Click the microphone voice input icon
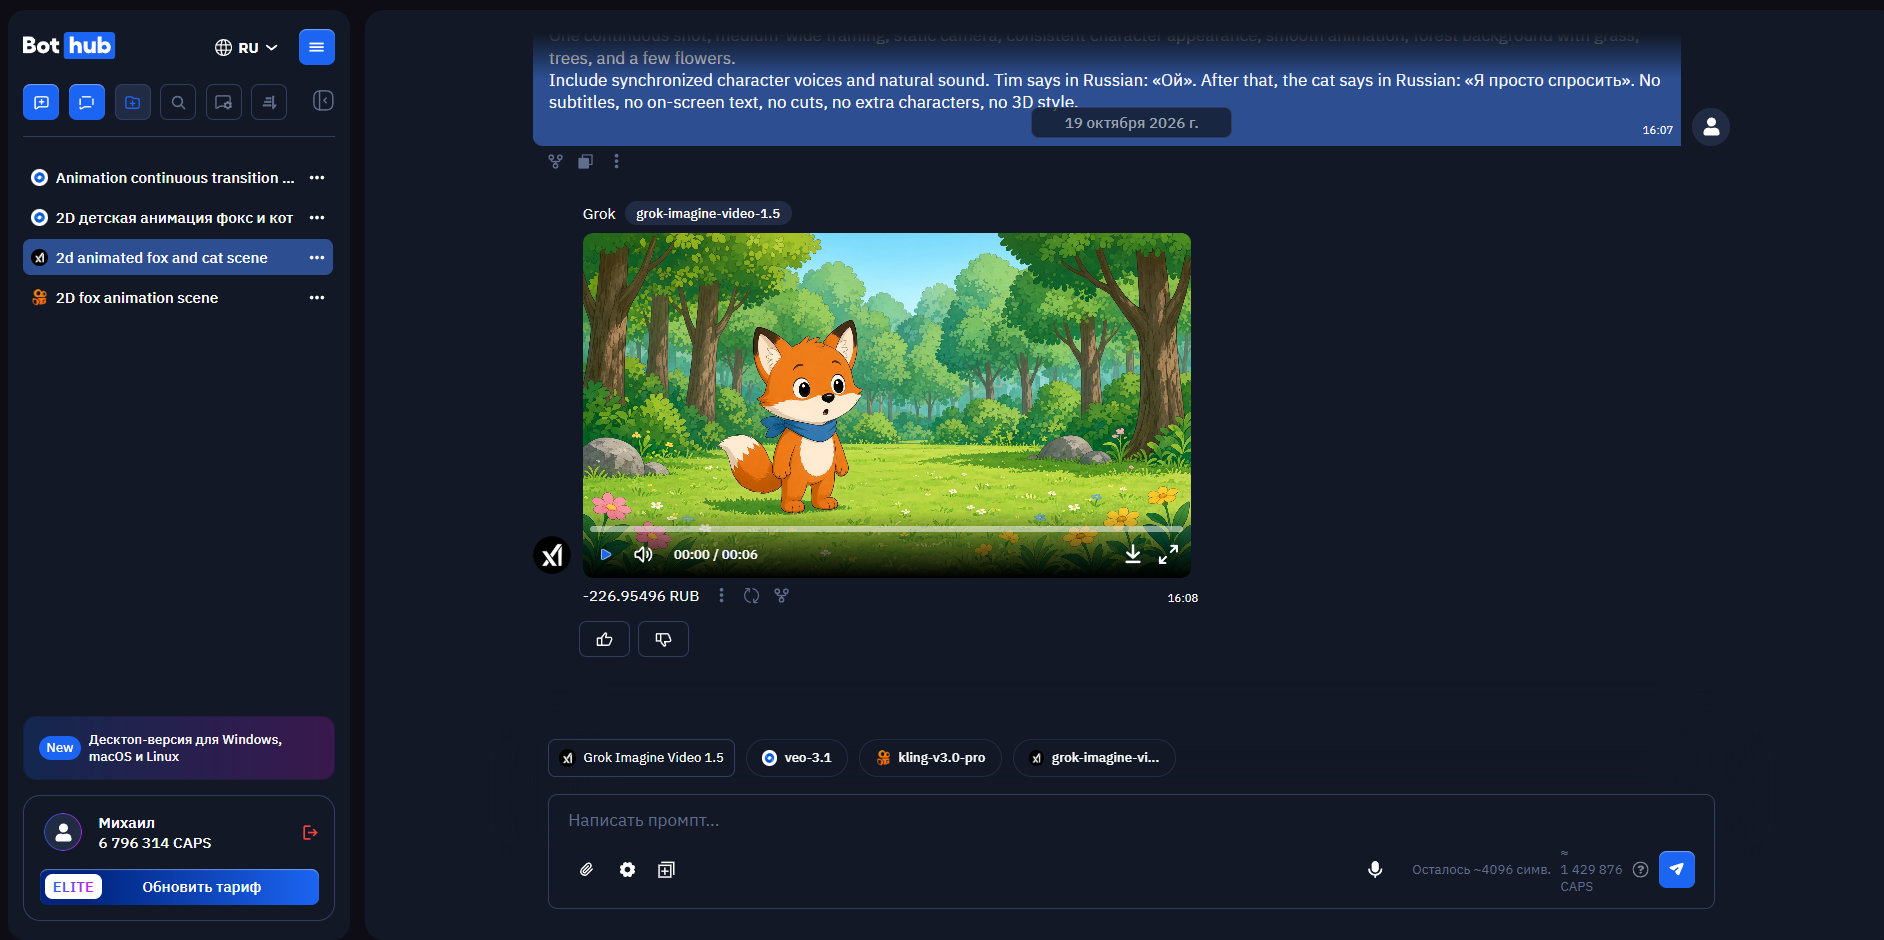 pos(1375,870)
